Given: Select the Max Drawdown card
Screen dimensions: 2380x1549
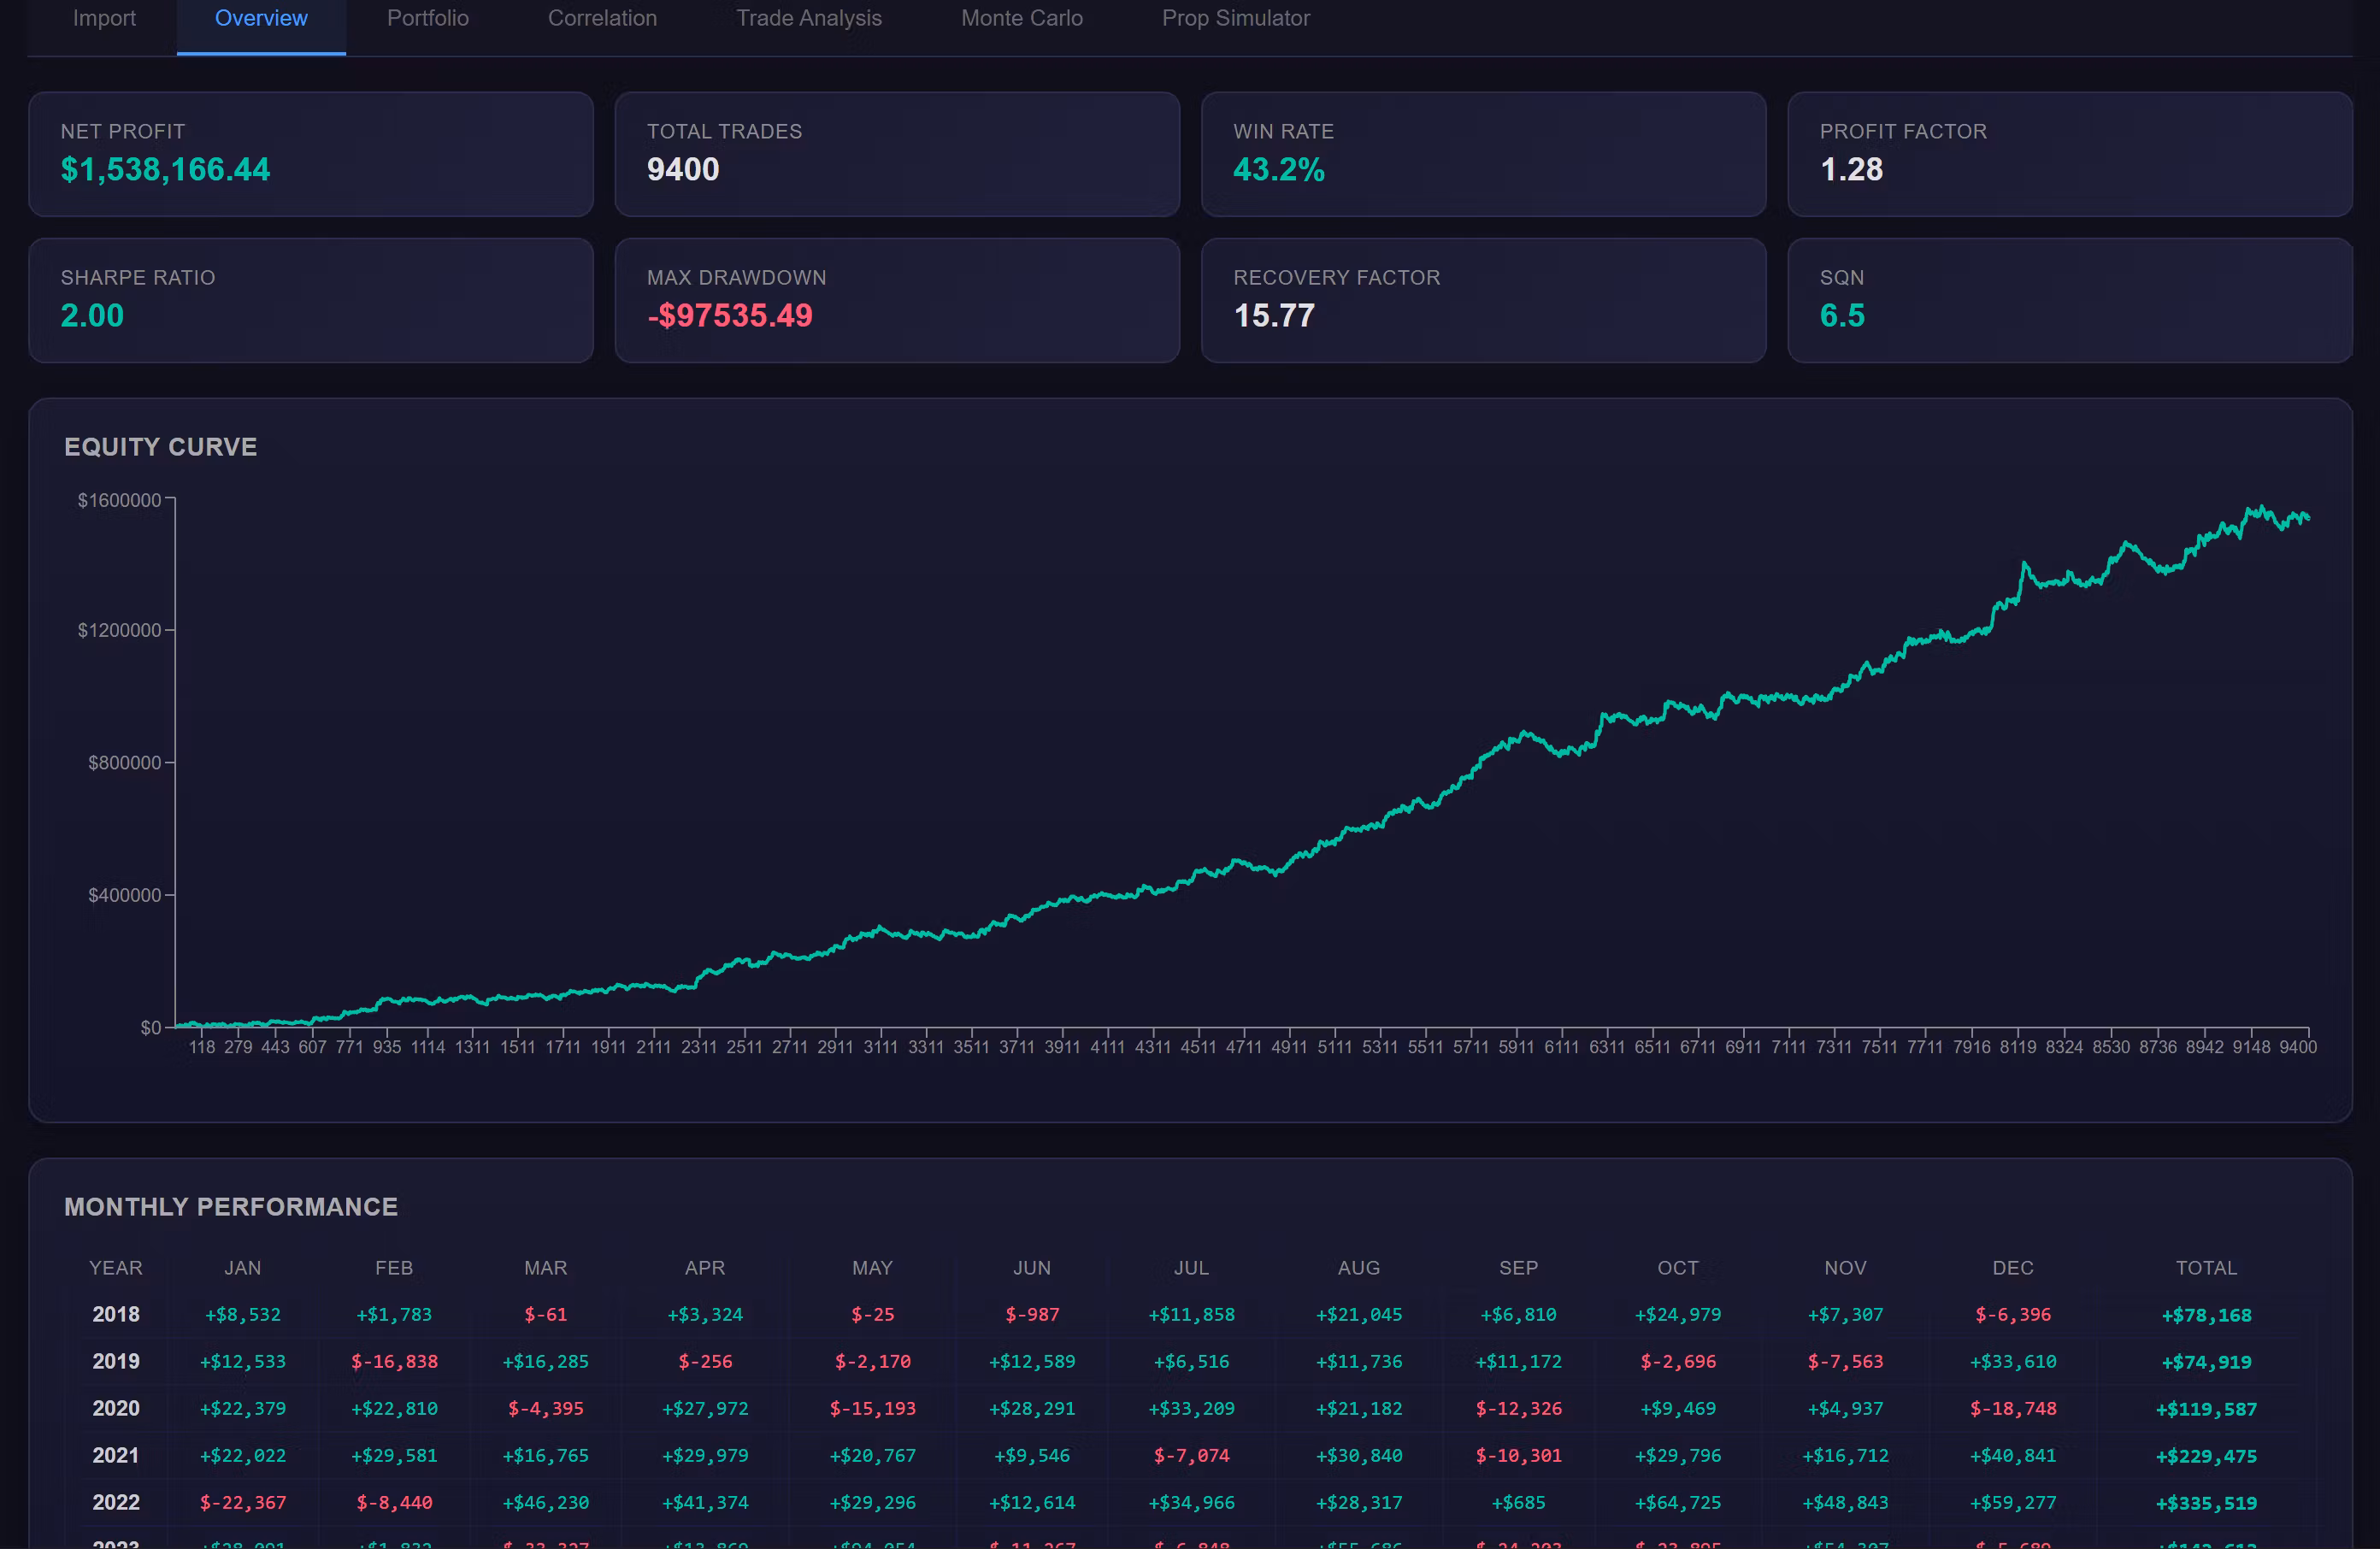Looking at the screenshot, I should point(897,300).
